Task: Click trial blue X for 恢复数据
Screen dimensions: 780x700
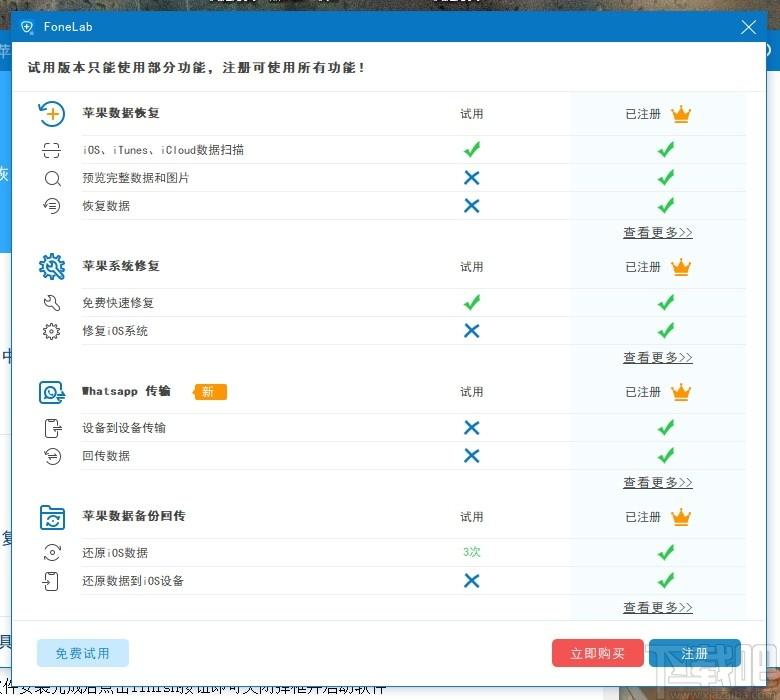Action: (x=472, y=205)
